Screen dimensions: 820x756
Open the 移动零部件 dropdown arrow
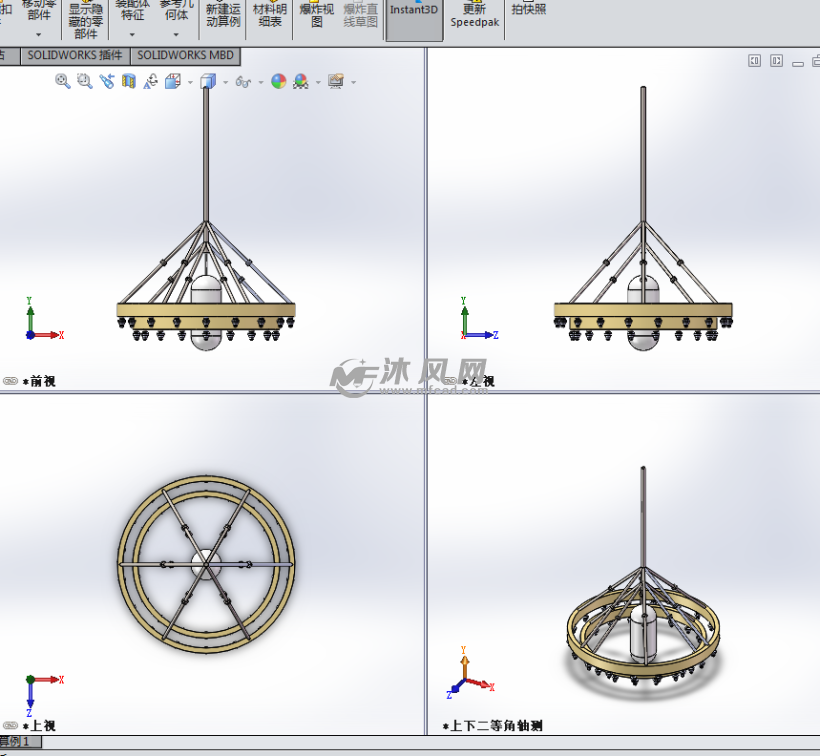[38, 35]
